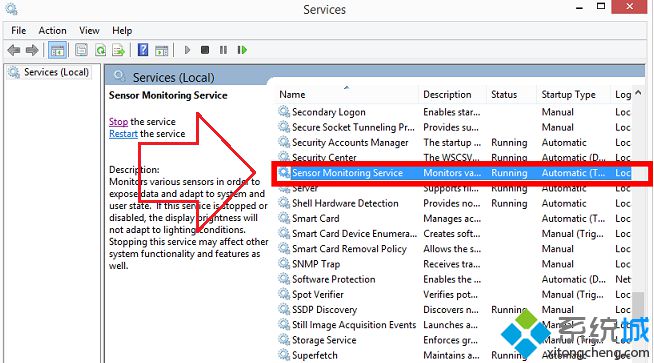Viewport: 654px width, 363px height.
Task: Select the Storage Service row
Action: (455, 340)
